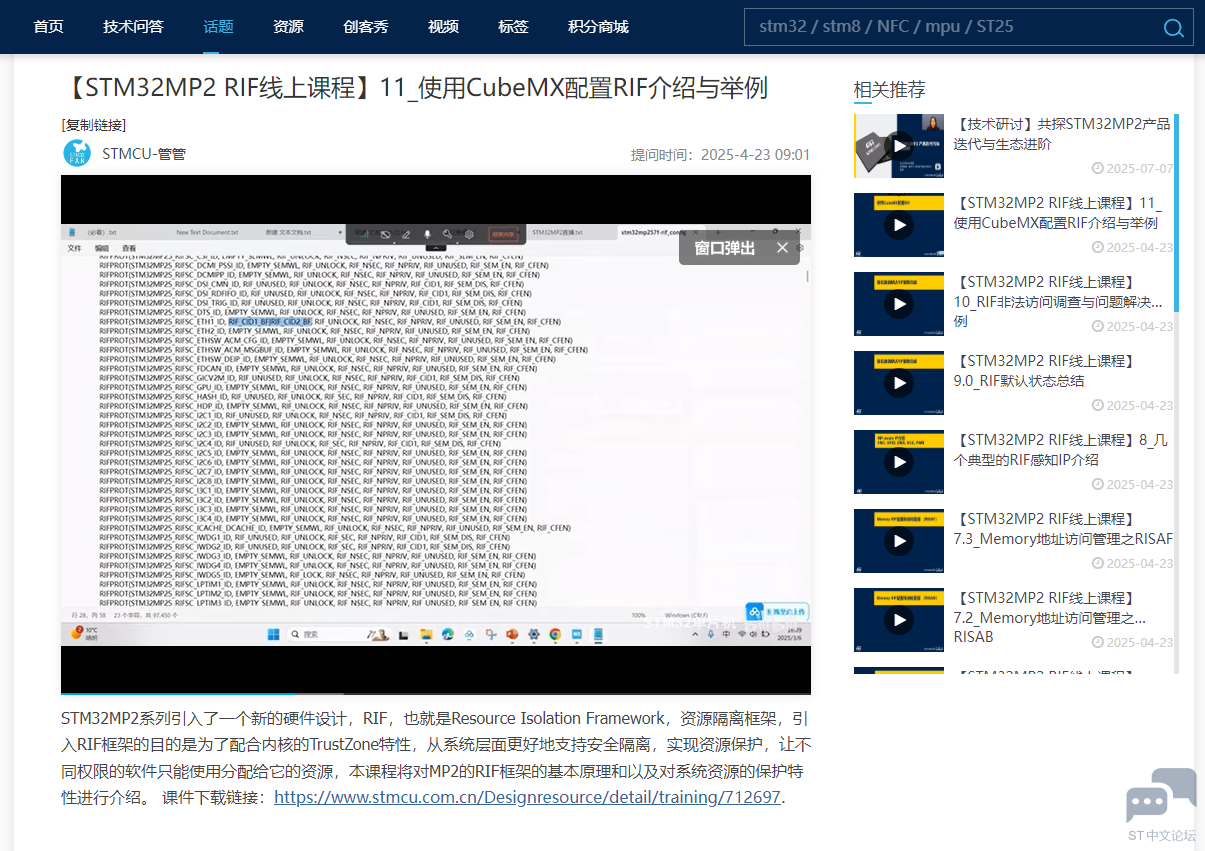Click the 相关推荐 section heading

point(889,88)
